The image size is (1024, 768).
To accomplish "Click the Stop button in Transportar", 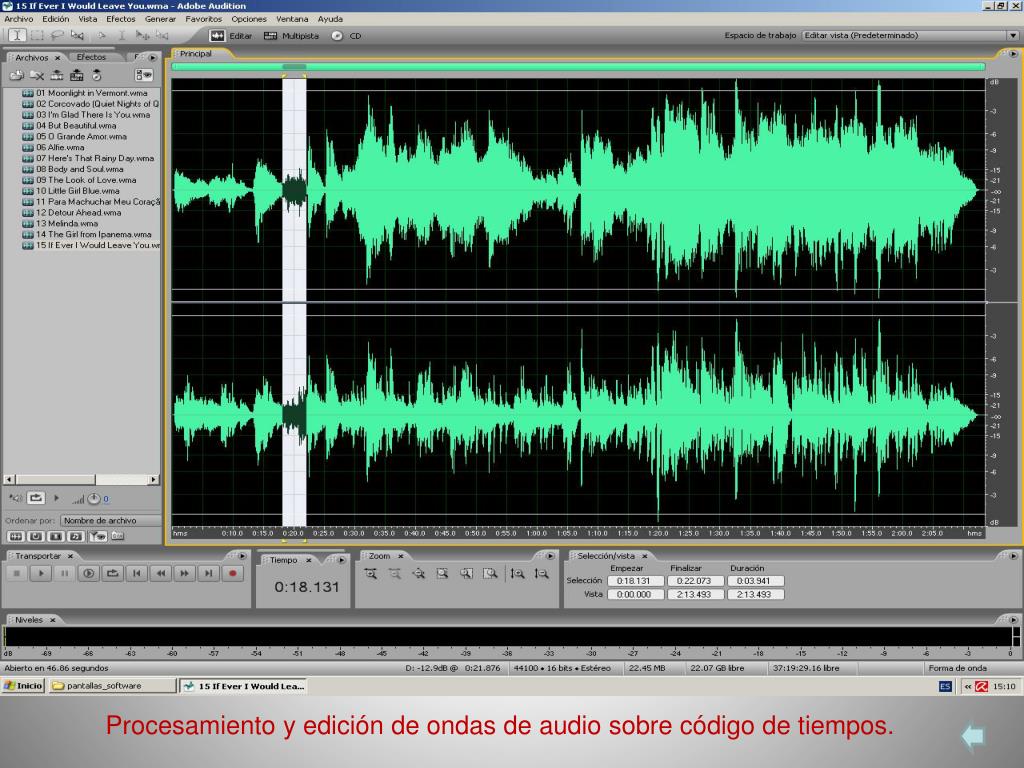I will coord(16,573).
